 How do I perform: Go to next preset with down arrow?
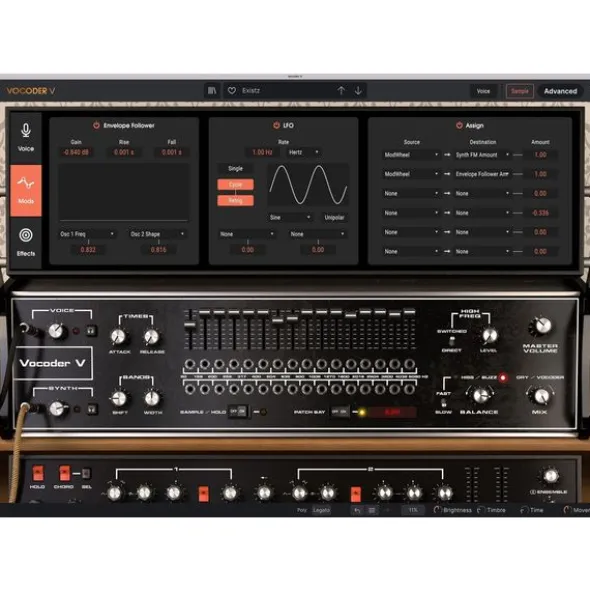[358, 91]
